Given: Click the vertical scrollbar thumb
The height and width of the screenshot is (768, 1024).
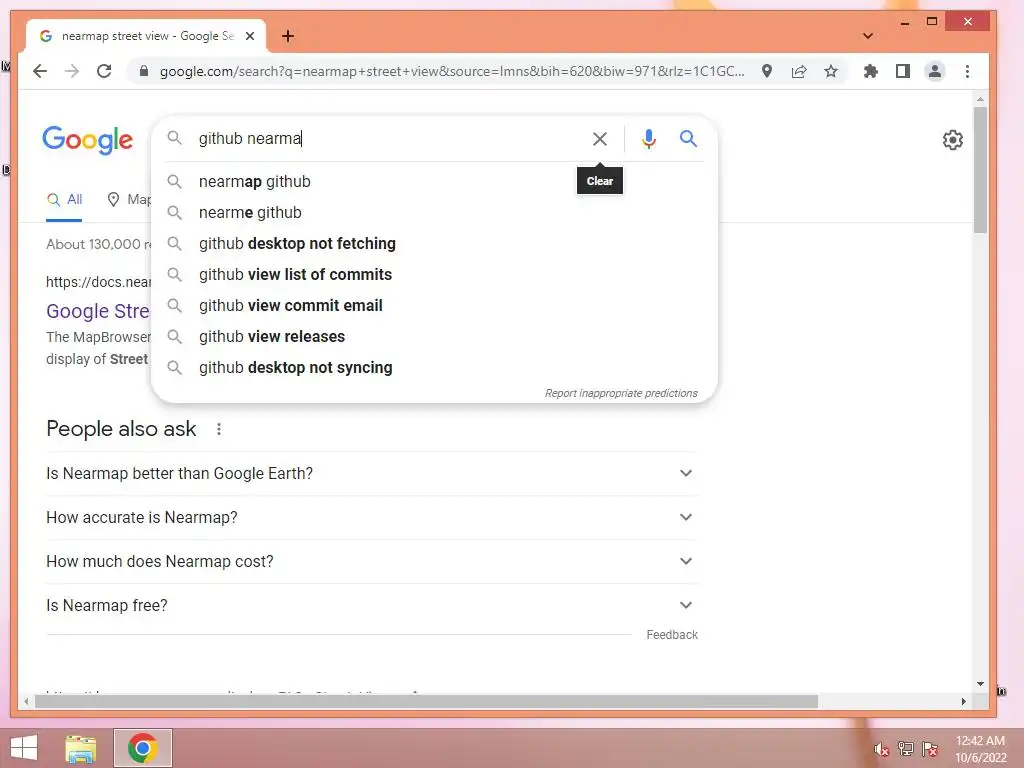Looking at the screenshot, I should click(980, 170).
